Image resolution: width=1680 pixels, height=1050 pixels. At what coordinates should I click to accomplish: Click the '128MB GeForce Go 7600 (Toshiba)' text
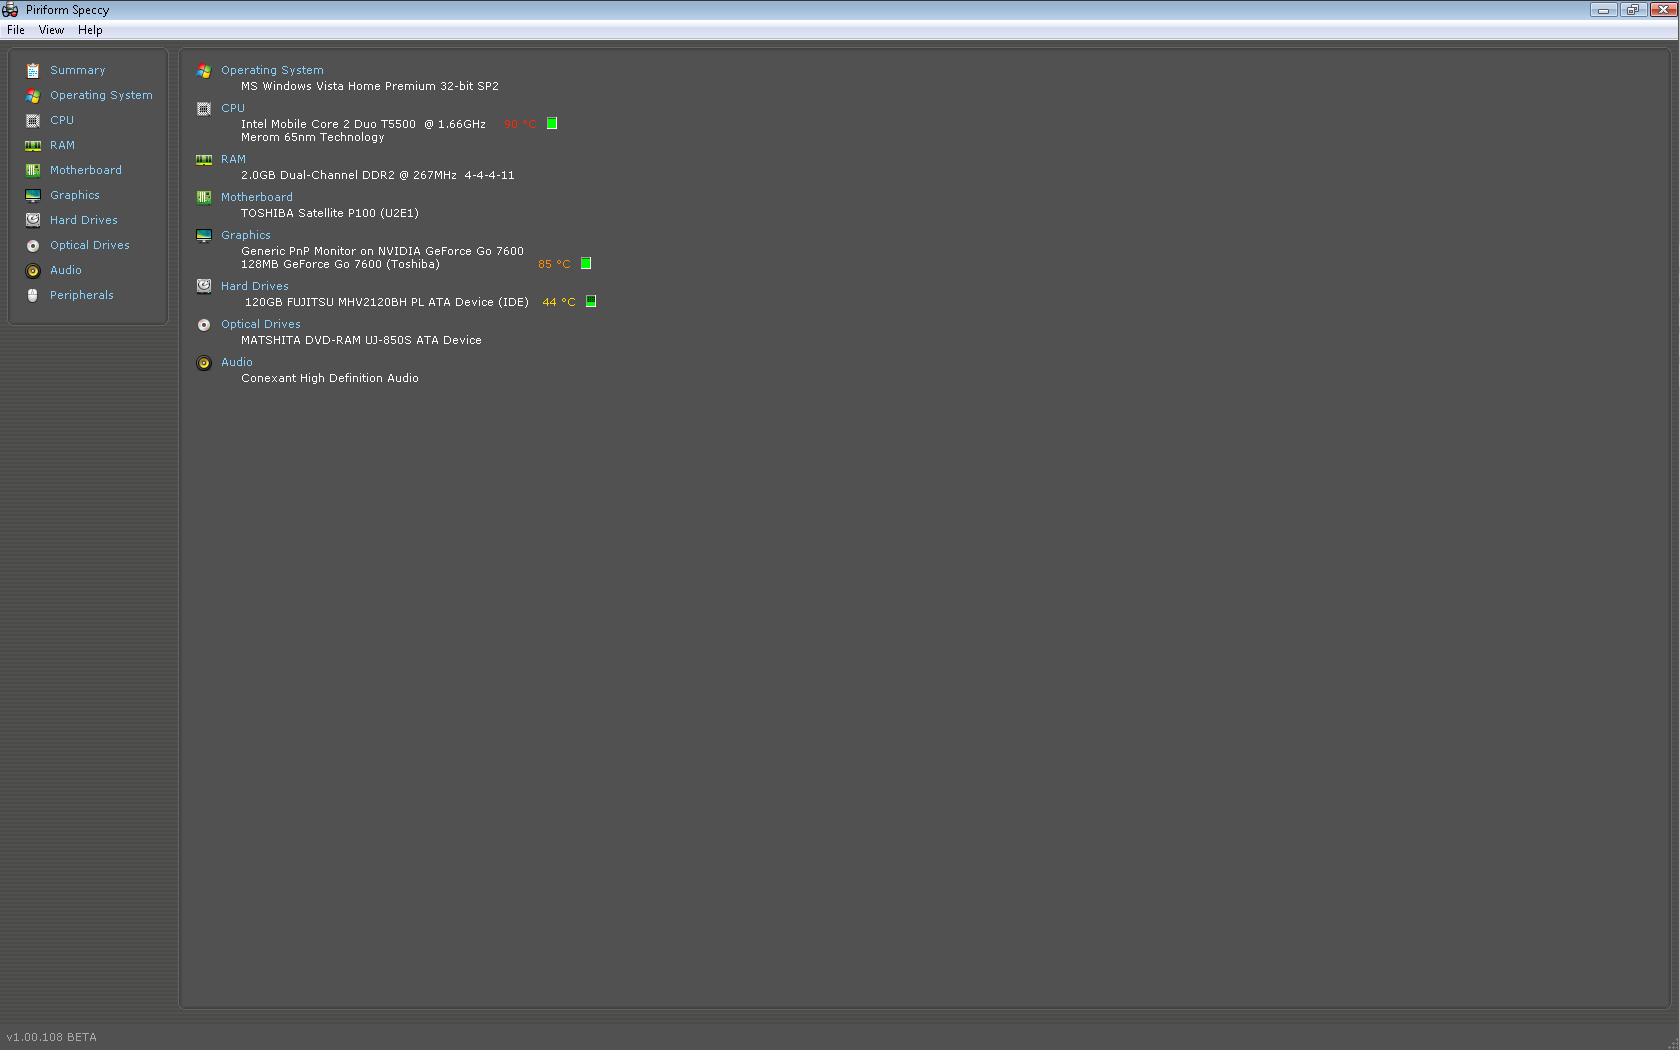(340, 264)
